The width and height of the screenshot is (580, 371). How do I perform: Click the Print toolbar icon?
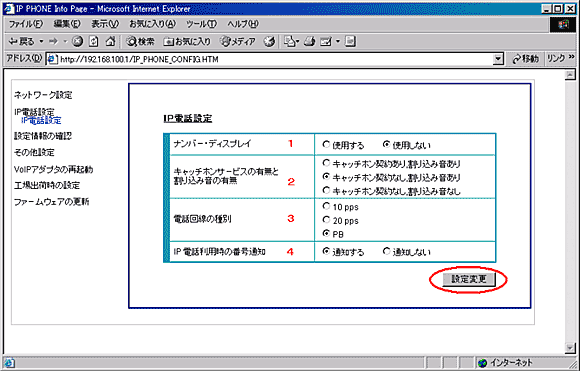309,41
